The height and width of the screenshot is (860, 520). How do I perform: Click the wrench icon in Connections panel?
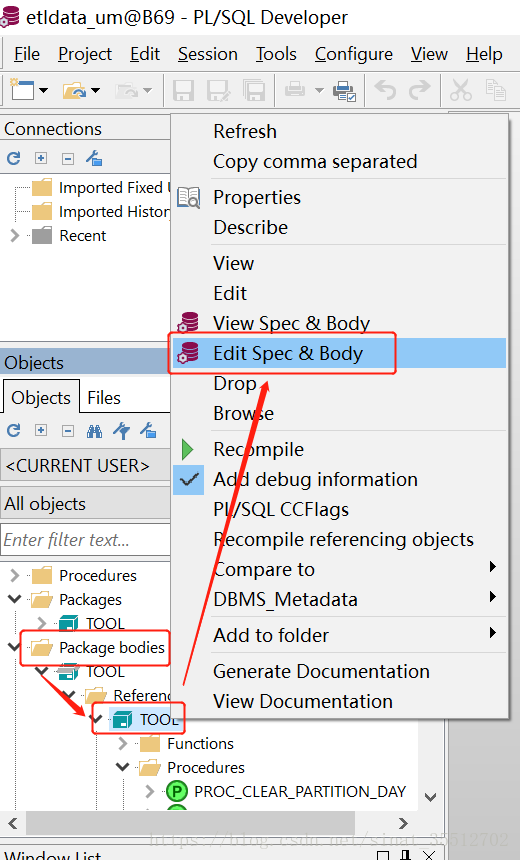tap(94, 159)
